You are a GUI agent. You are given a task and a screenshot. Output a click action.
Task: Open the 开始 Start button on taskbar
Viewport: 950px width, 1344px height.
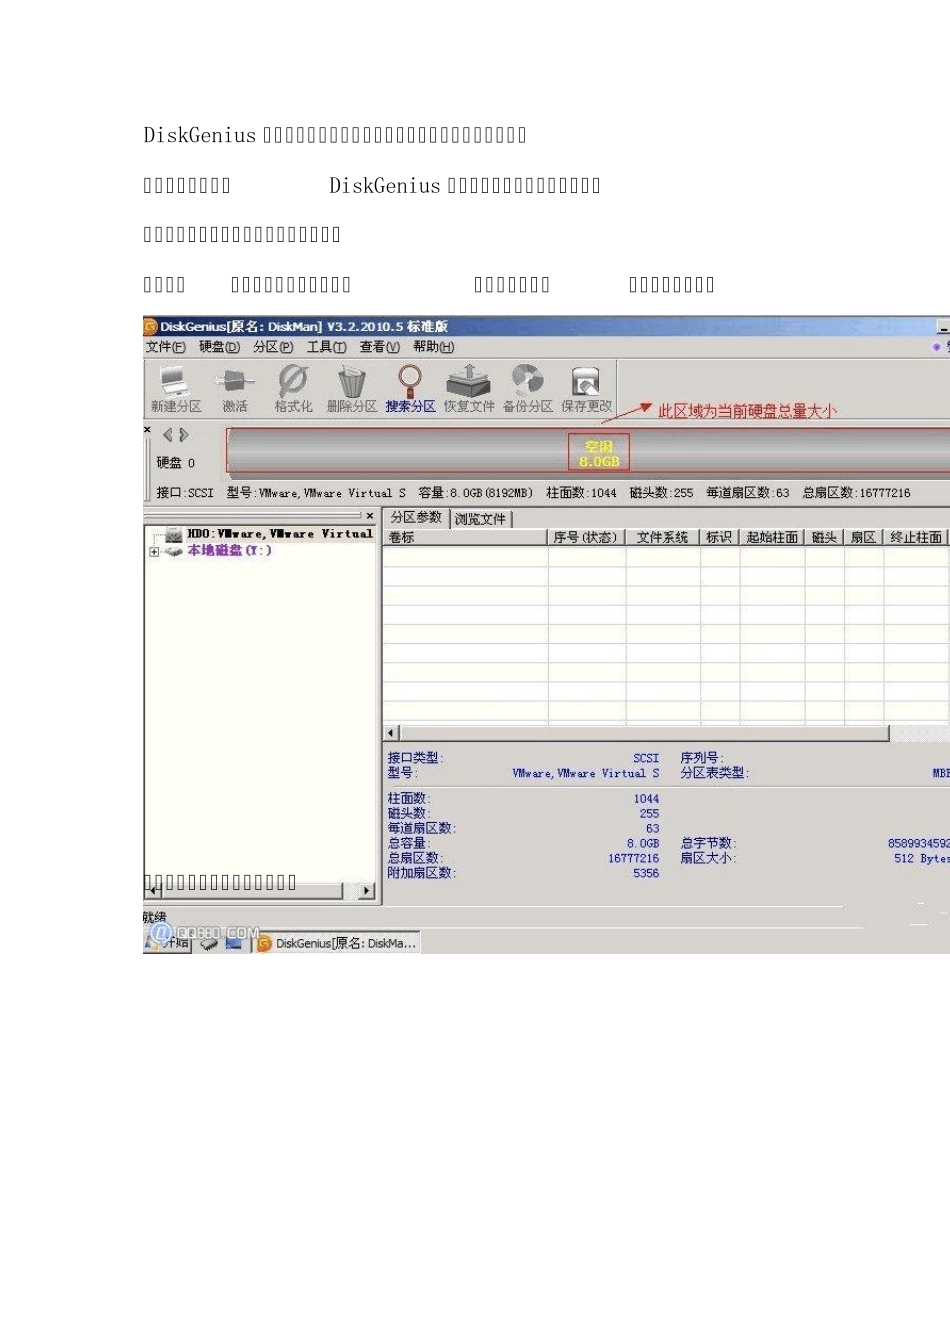167,941
